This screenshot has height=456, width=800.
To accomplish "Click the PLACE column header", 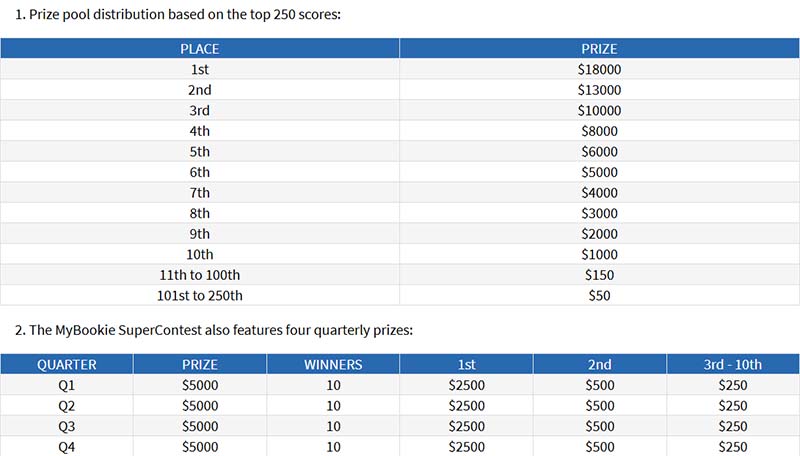I will click(x=199, y=48).
